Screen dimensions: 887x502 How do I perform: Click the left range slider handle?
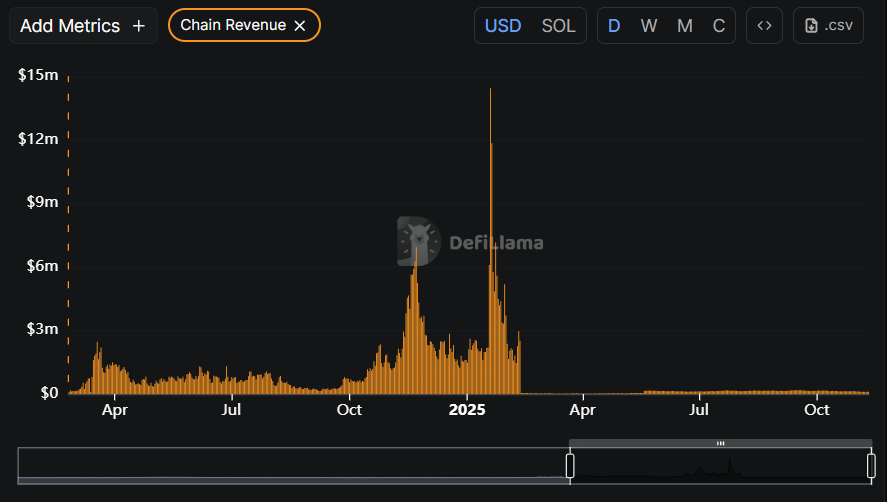570,466
